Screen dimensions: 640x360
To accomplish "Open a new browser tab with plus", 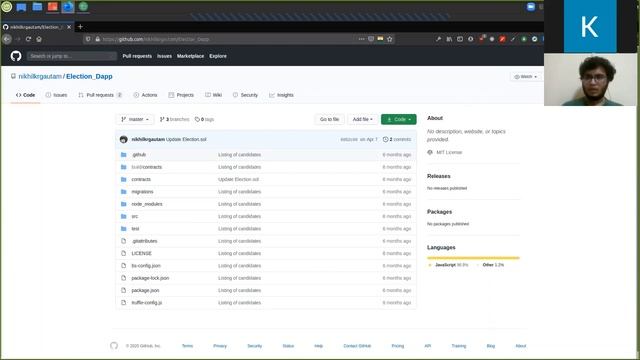I will (x=80, y=27).
